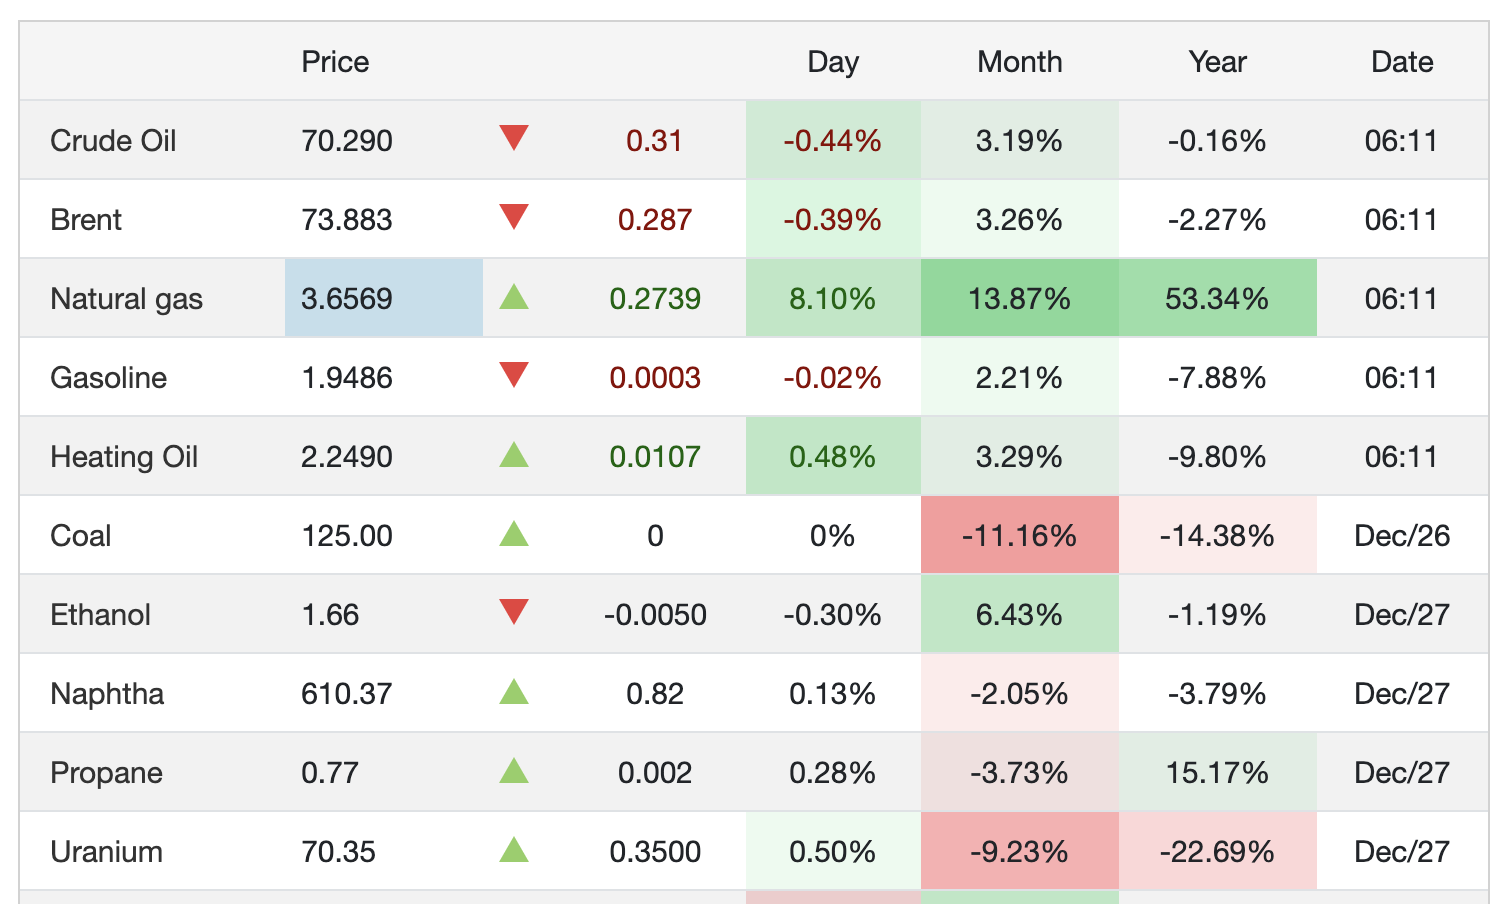Click the green up arrow in Natural gas row

pyautogui.click(x=514, y=296)
